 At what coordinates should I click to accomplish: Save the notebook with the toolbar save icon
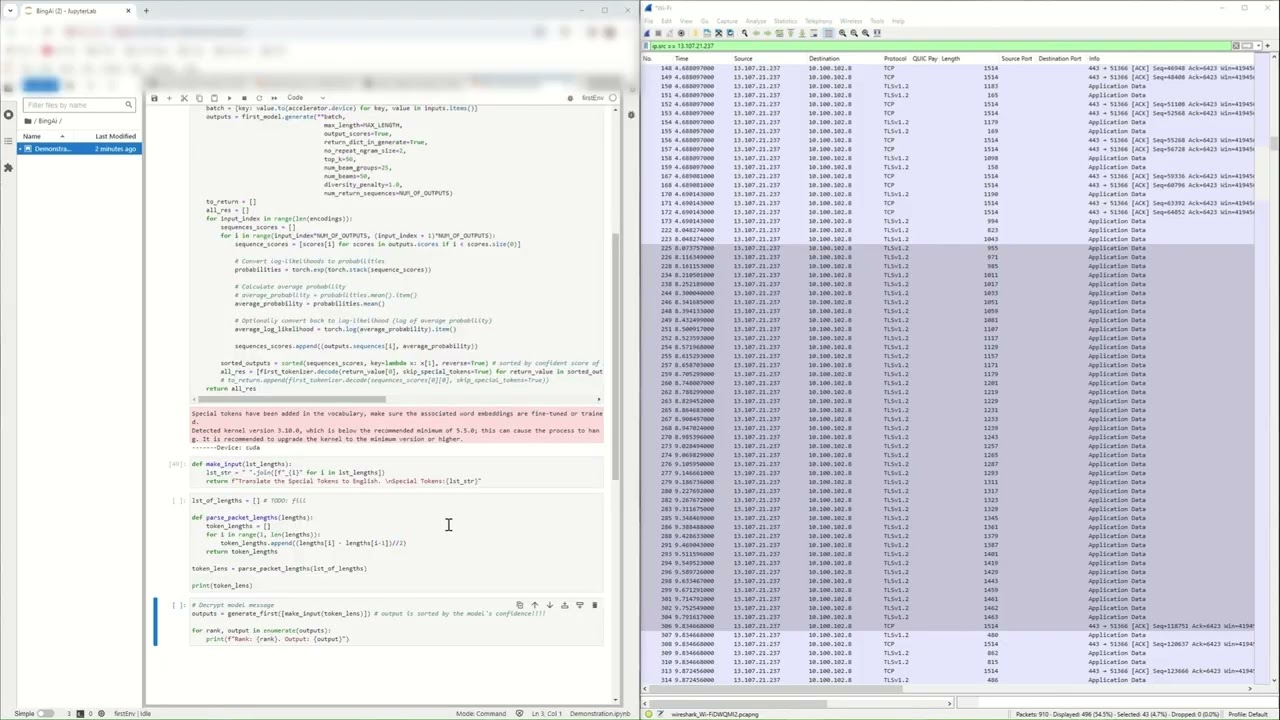click(155, 98)
